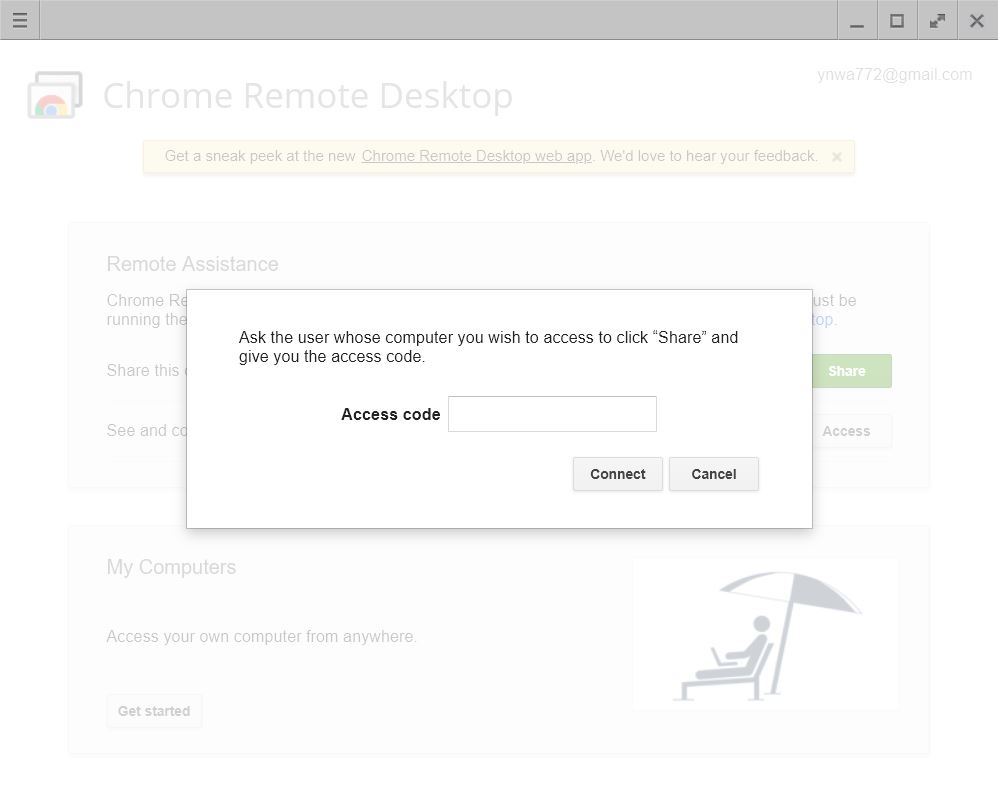Toggle full-screen mode with the arrows icon

point(937,20)
